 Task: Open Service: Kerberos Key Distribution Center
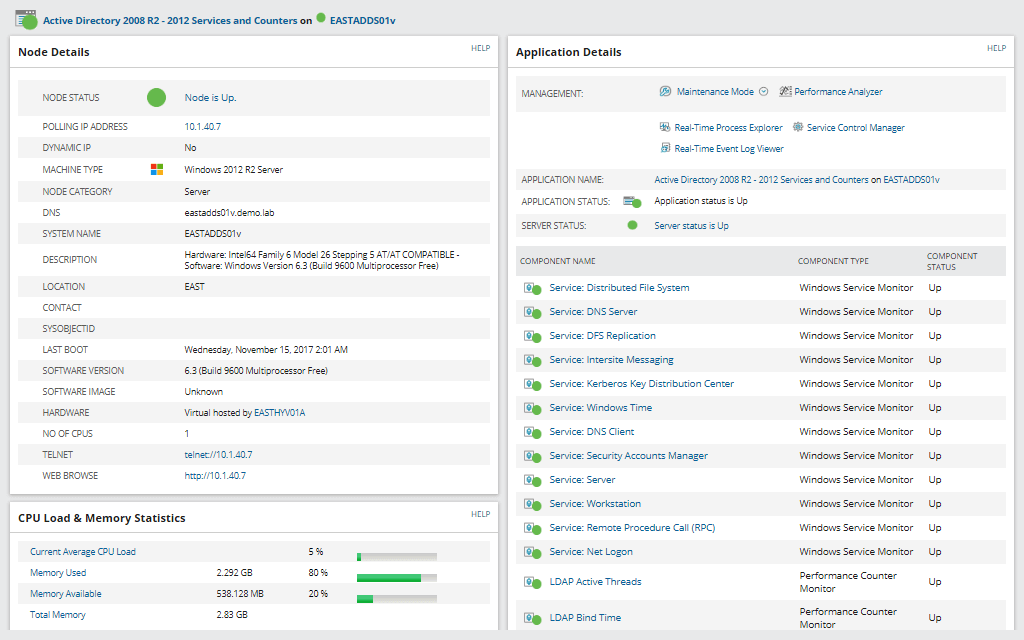641,384
